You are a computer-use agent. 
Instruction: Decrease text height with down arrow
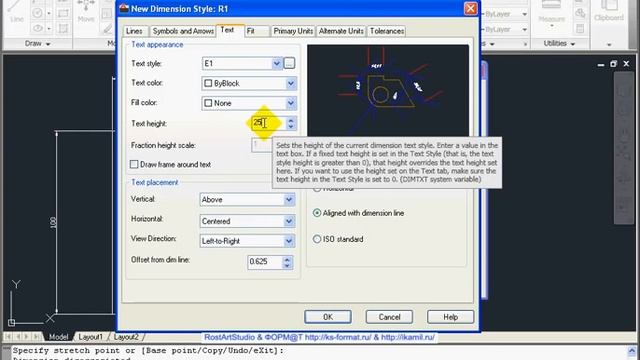pos(291,127)
